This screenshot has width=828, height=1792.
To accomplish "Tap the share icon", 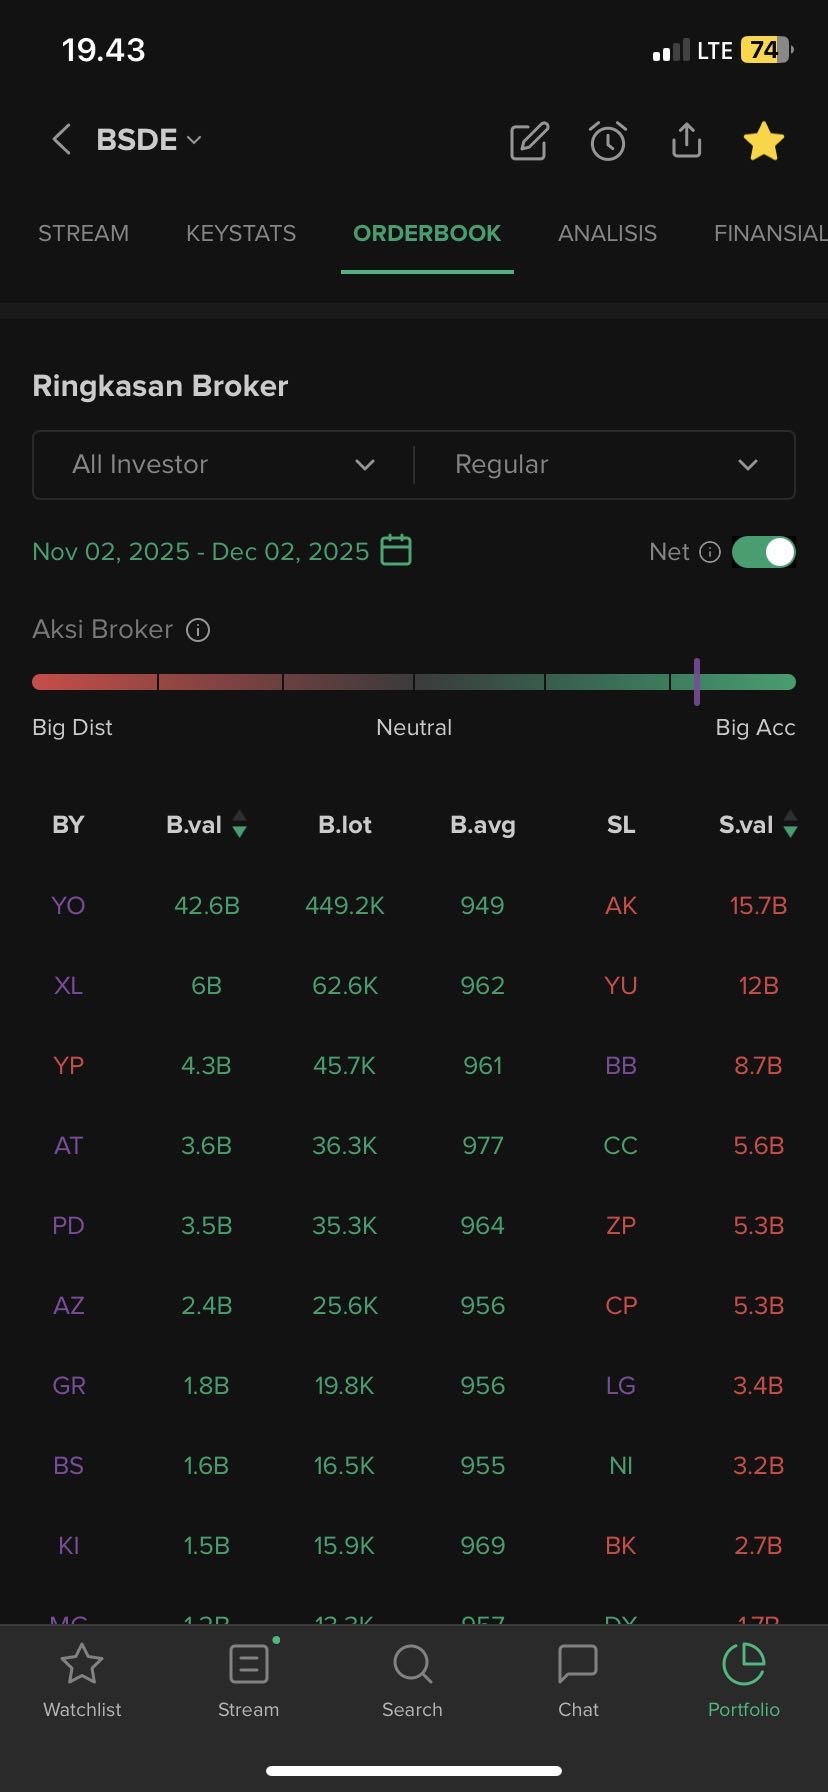I will 686,141.
